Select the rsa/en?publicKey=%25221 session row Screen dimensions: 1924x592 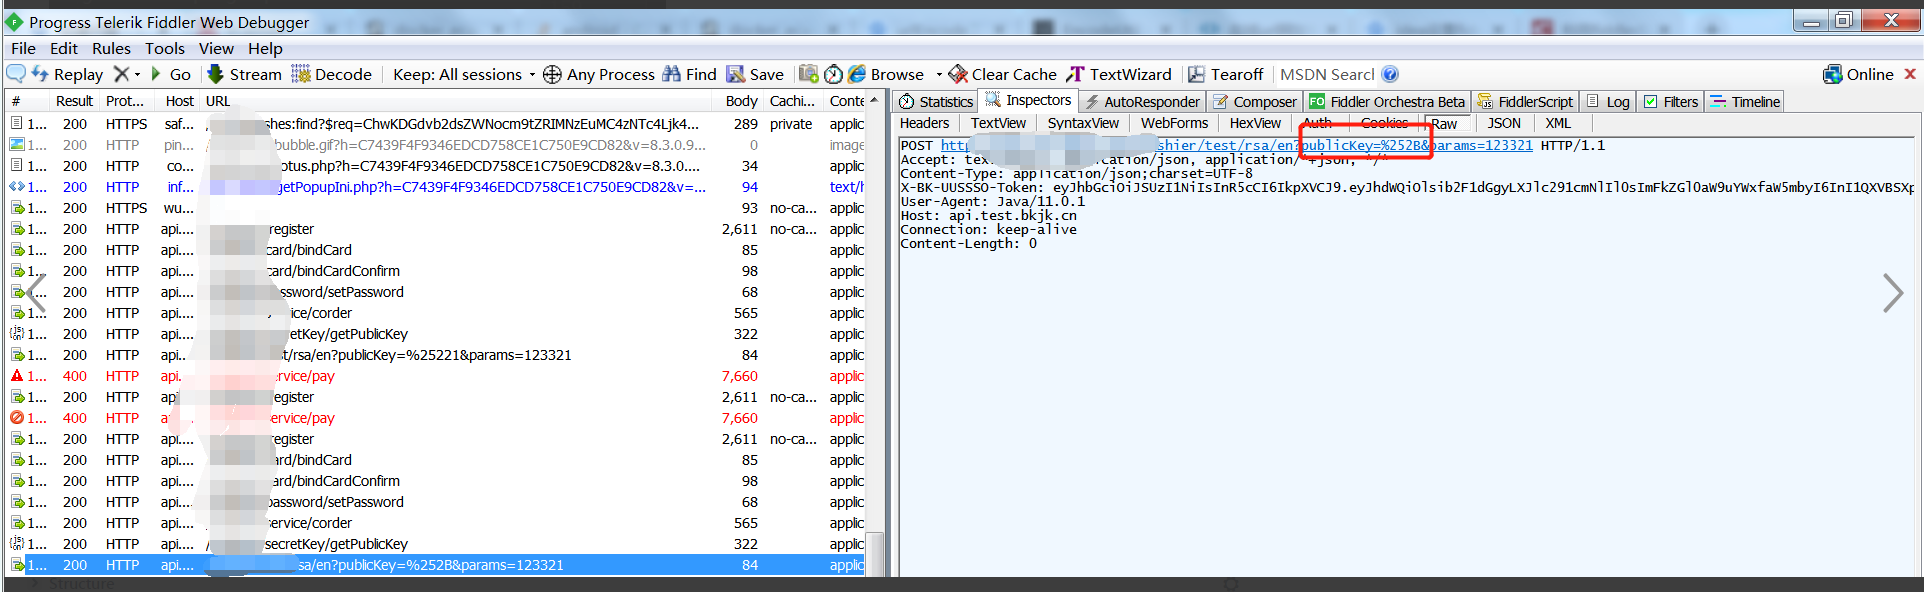[437, 355]
